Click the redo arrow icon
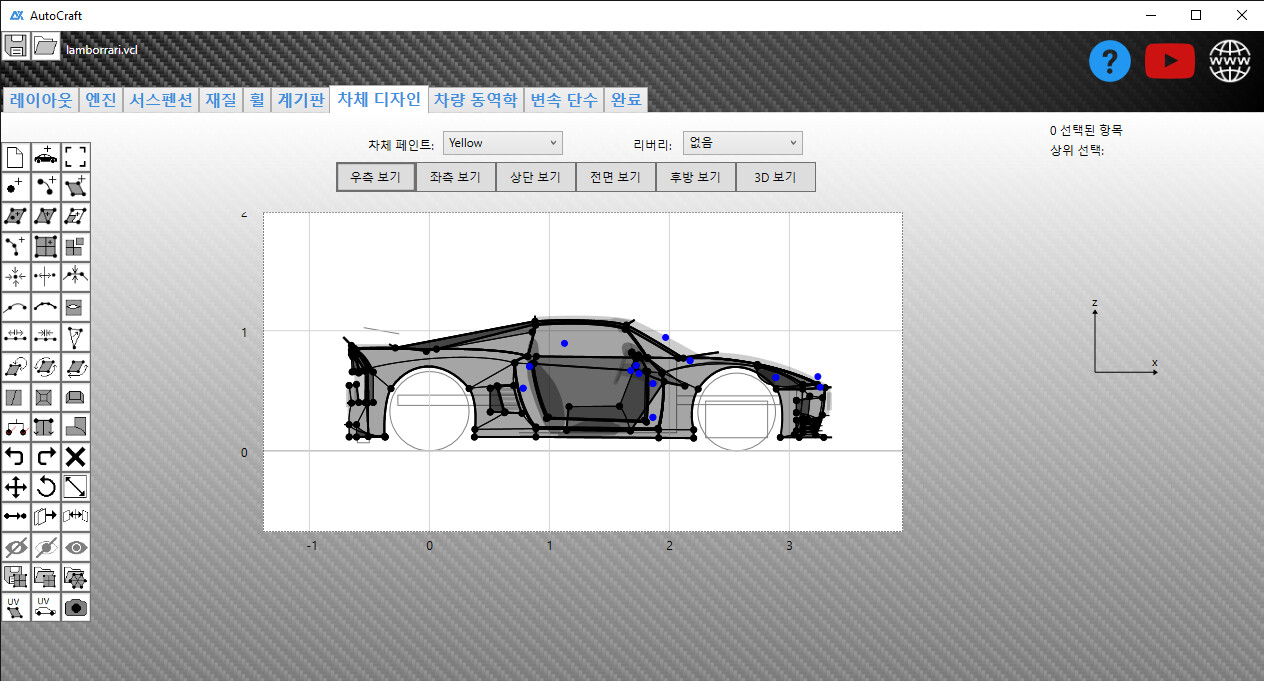This screenshot has width=1264, height=681. pos(46,457)
